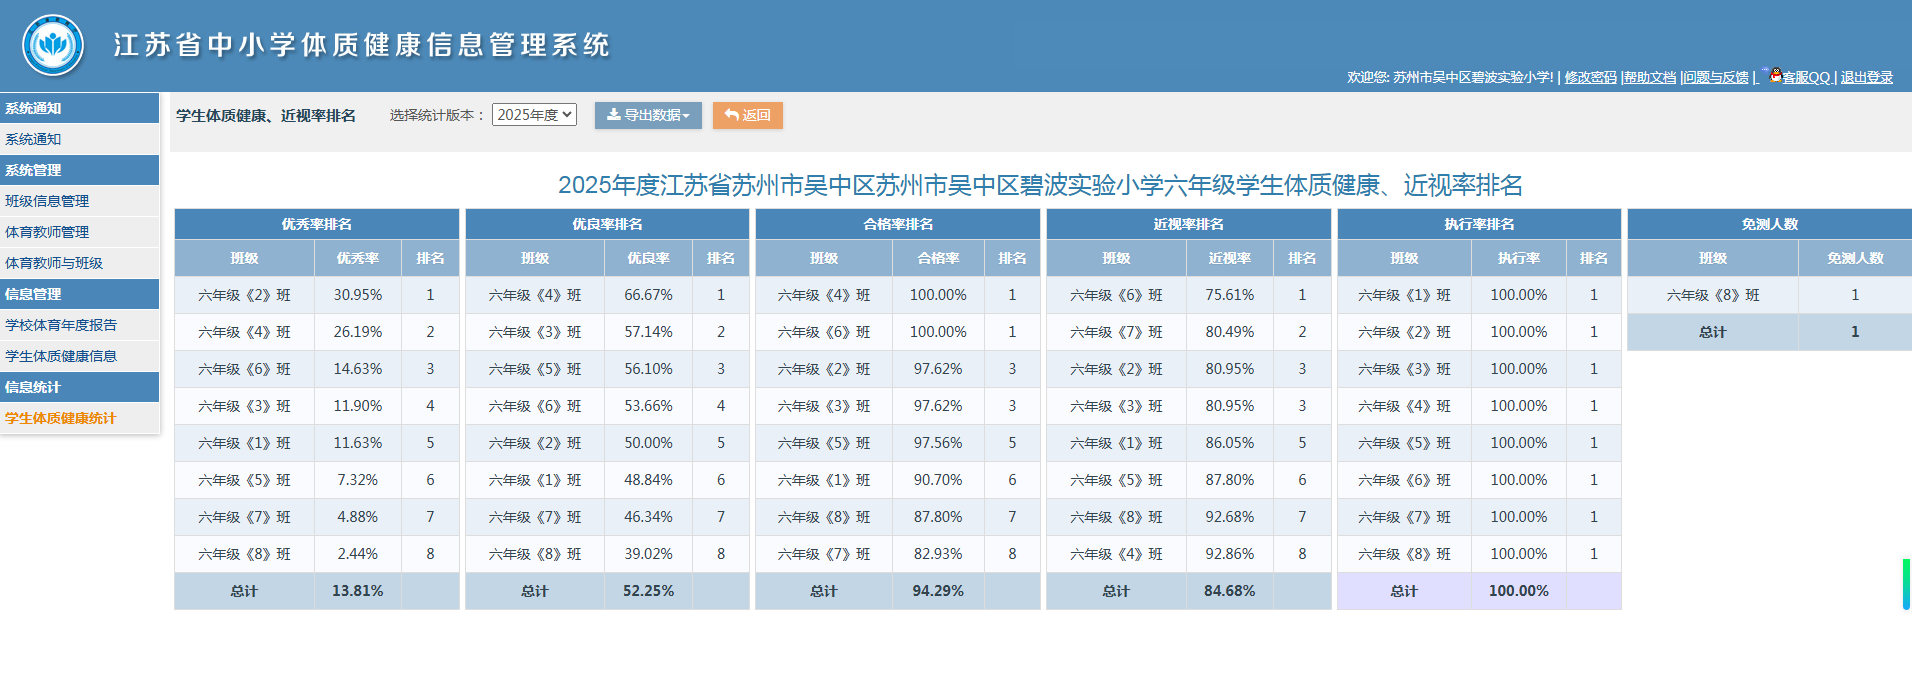Viewport: 1912px width, 694px height.
Task: Collapse the 系统管理 sidebar section header
Action: pyautogui.click(x=33, y=170)
